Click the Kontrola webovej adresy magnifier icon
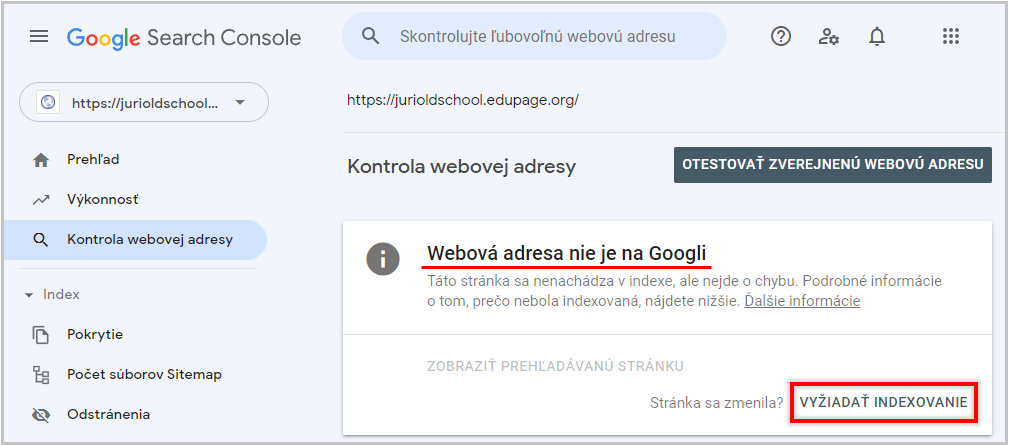 [41, 240]
